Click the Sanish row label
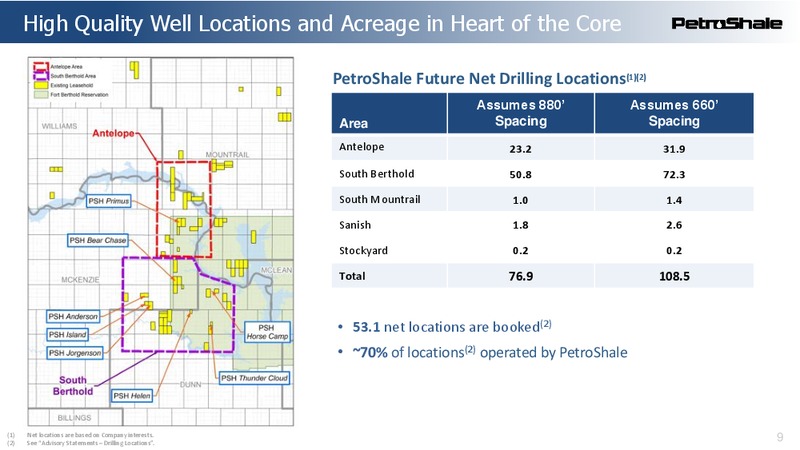 coord(355,225)
